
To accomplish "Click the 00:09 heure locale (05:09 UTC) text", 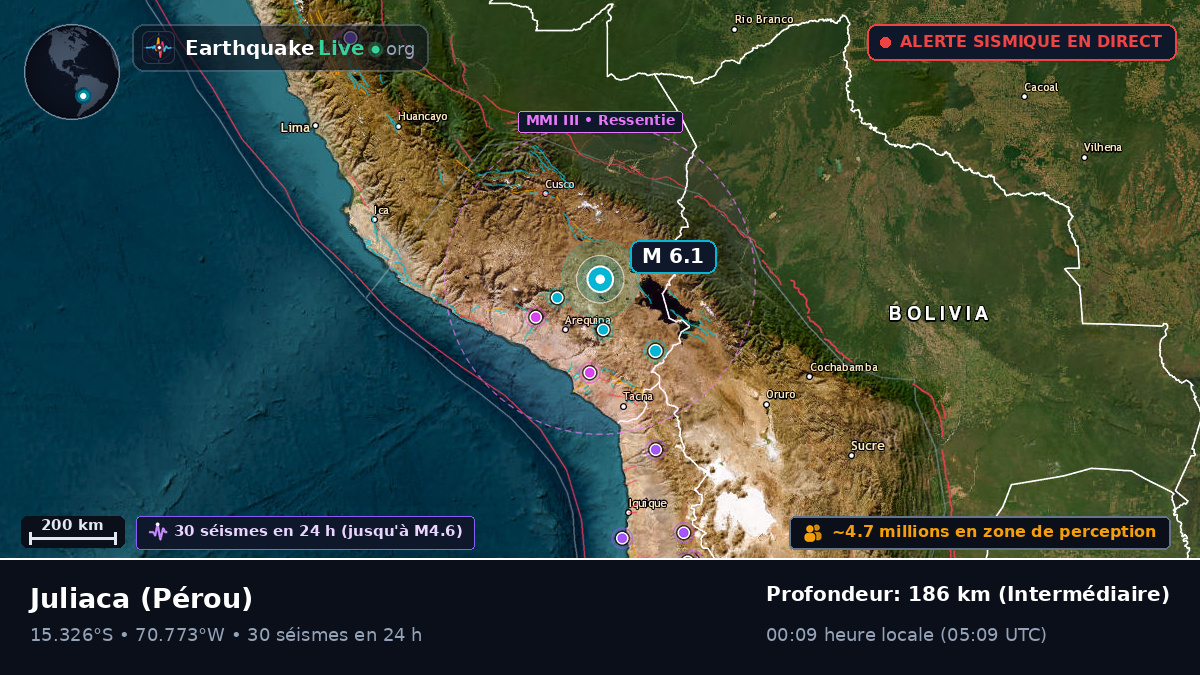I will pyautogui.click(x=906, y=635).
